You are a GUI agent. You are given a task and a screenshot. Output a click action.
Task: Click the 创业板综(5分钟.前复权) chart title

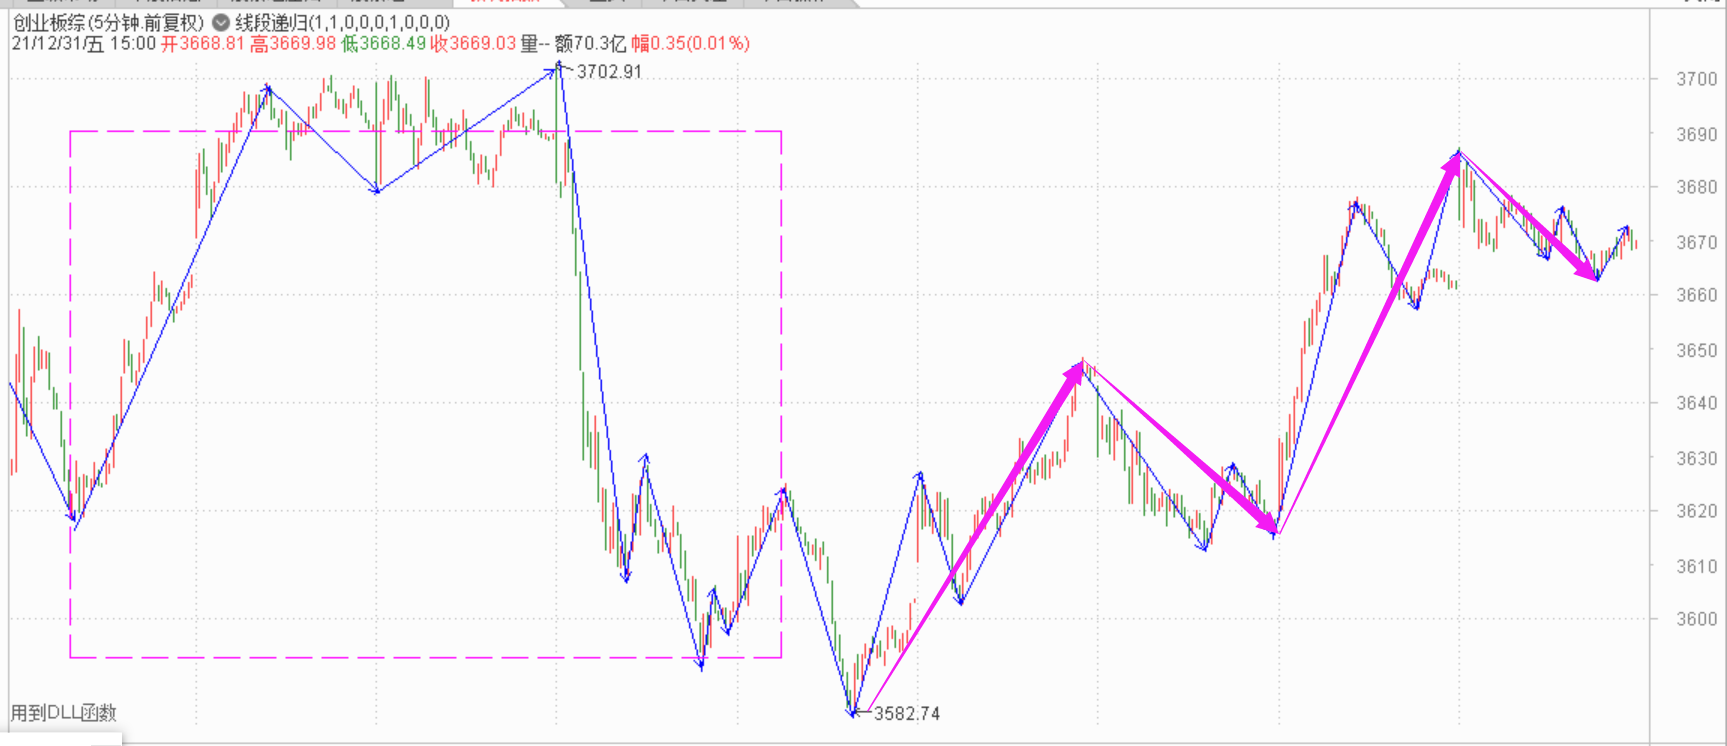[108, 22]
